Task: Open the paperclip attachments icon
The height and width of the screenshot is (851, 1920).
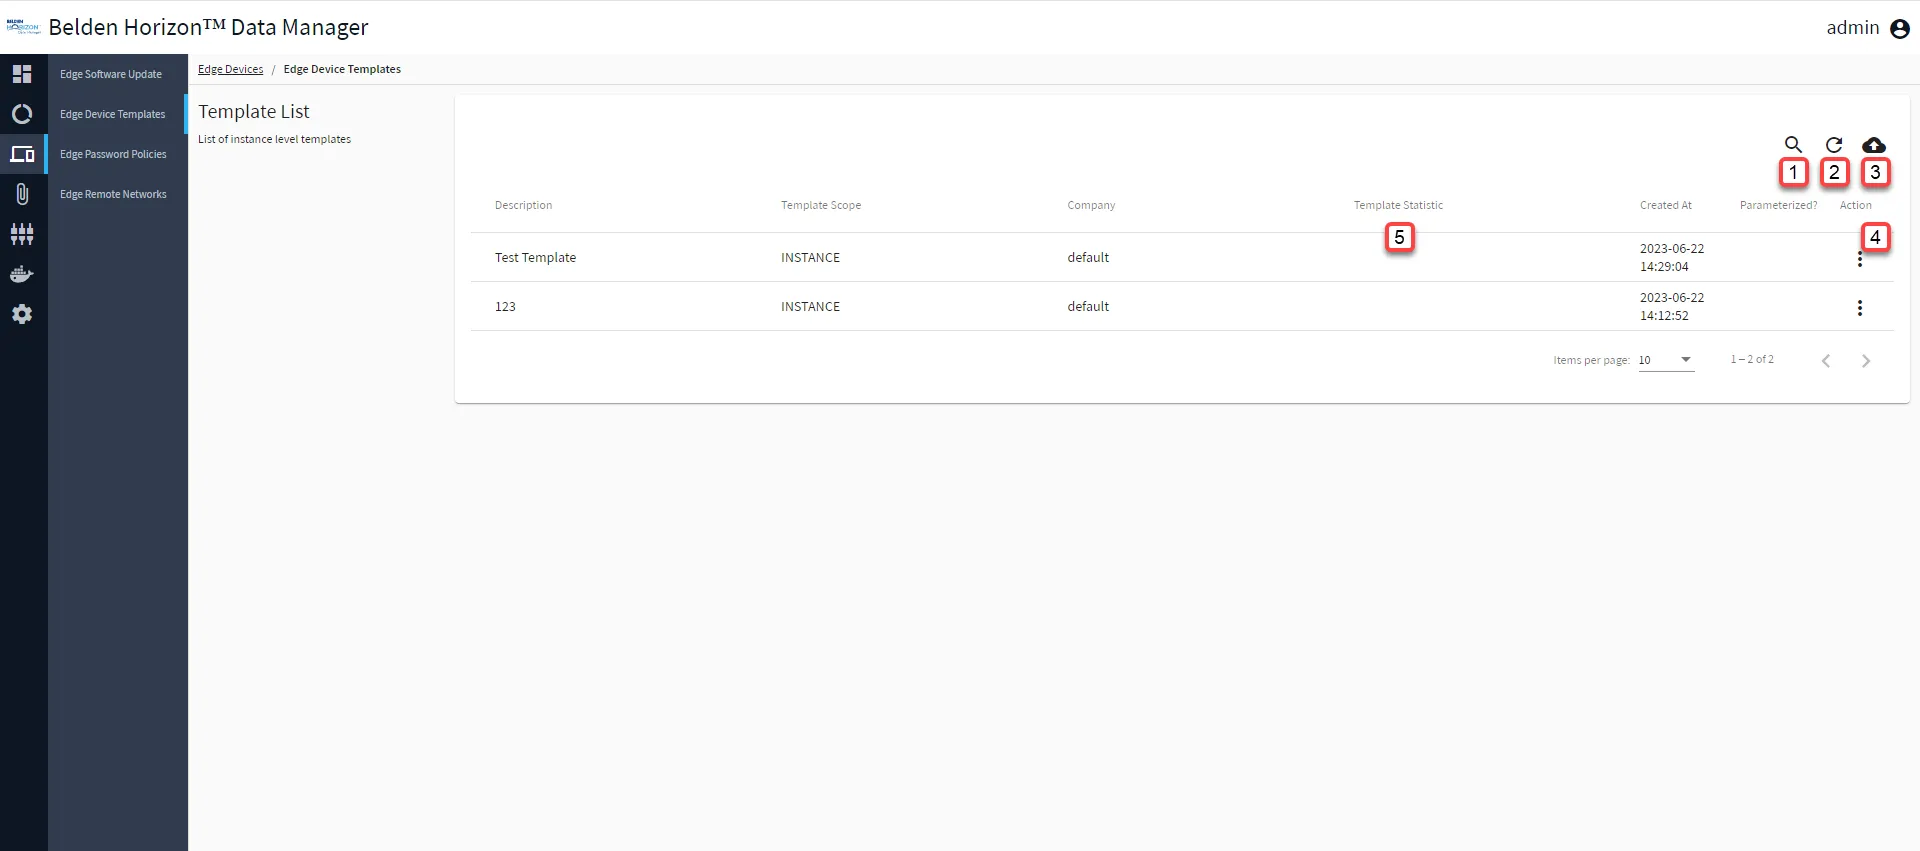Action: 22,194
